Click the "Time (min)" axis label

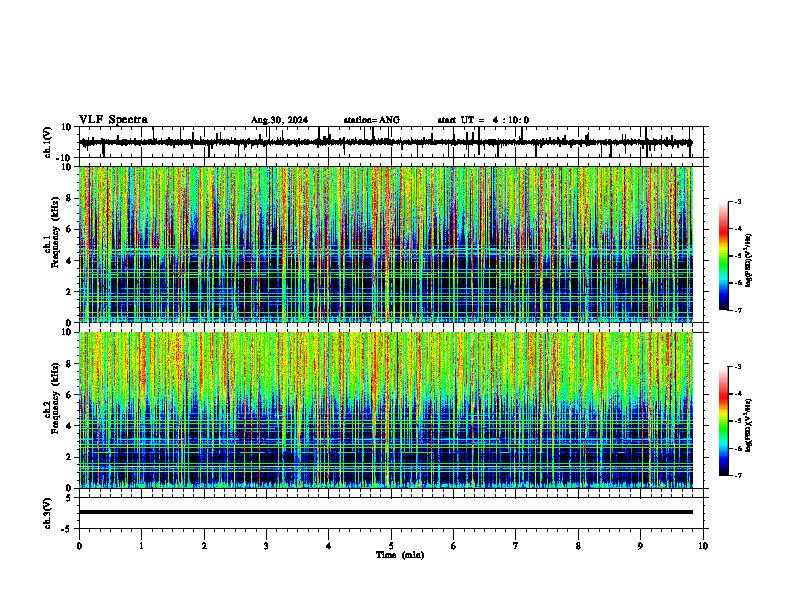[x=400, y=555]
